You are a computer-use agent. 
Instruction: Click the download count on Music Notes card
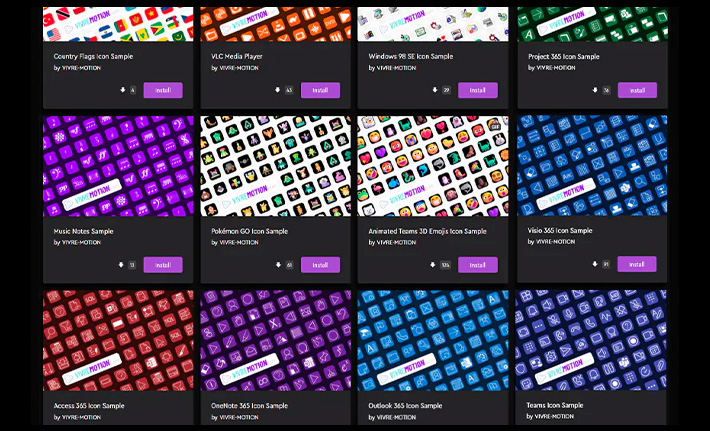point(132,265)
